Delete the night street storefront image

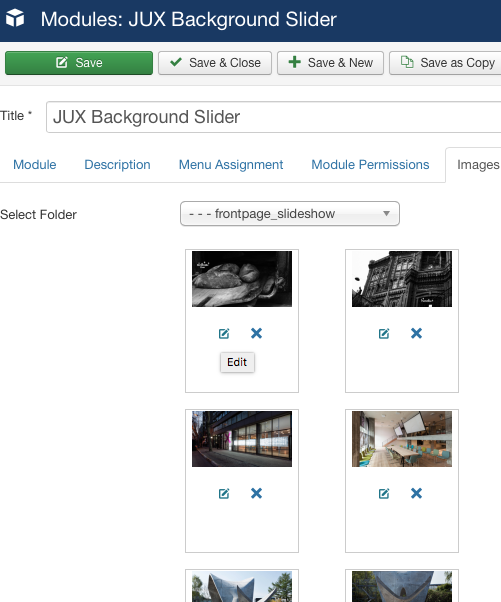pos(256,493)
